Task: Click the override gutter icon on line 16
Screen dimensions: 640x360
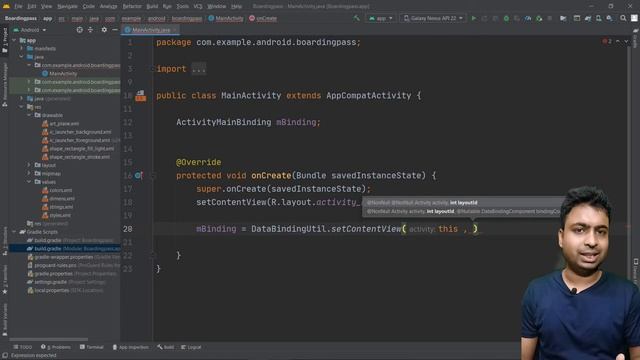Action: (138, 176)
